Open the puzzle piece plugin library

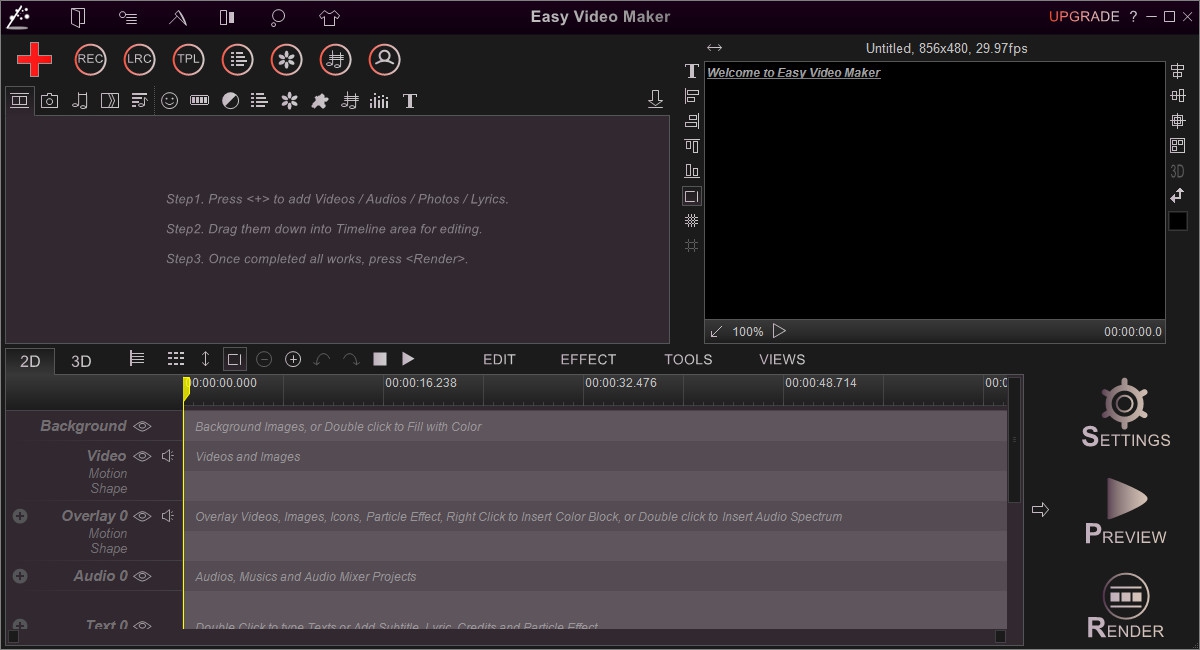(x=320, y=100)
